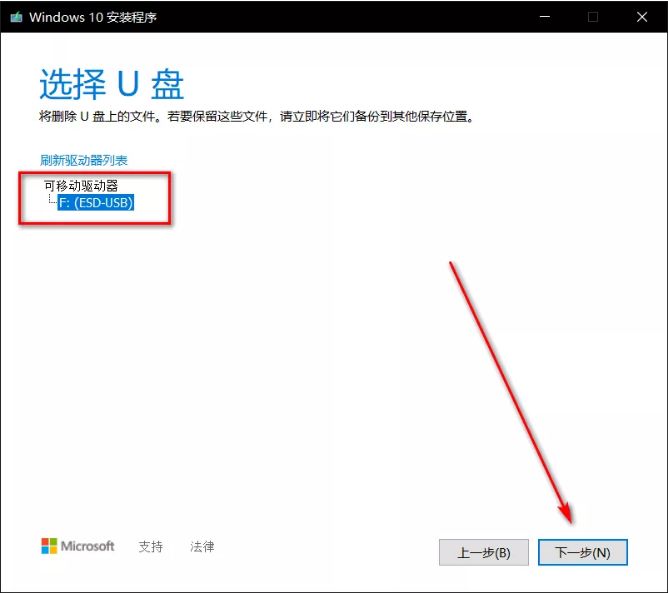Click tree connector line beside F: drive

(52, 201)
